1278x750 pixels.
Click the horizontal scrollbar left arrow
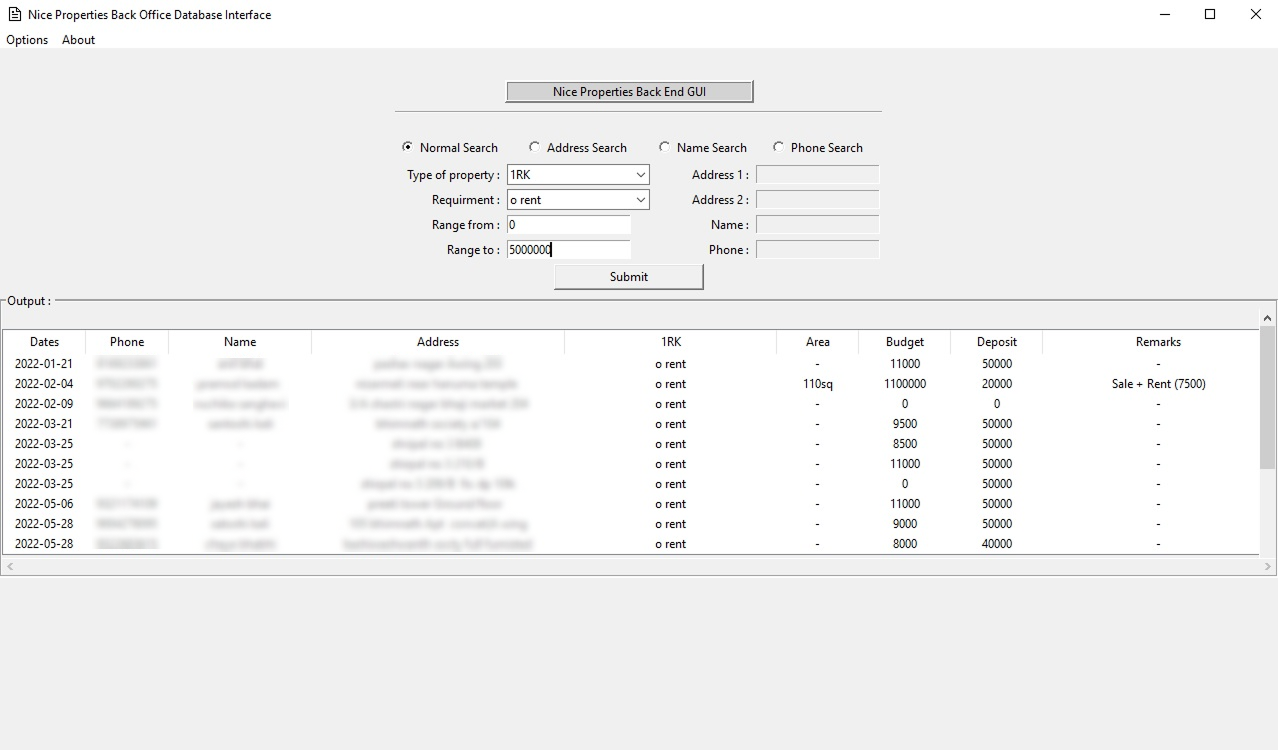coord(10,566)
